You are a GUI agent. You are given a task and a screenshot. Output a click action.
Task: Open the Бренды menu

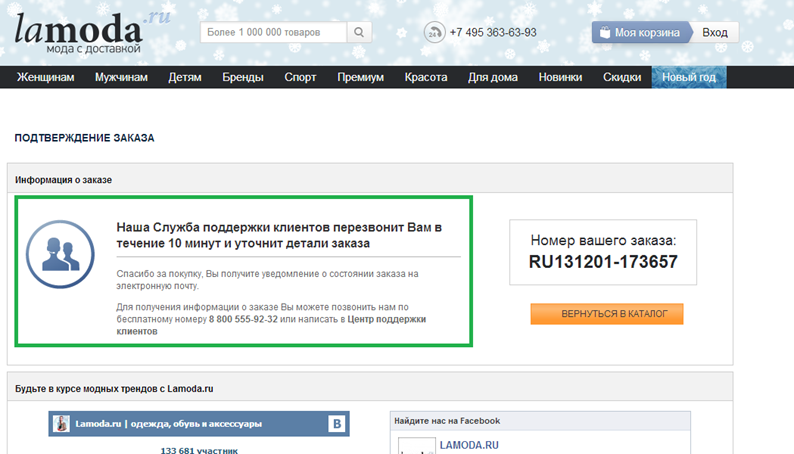[x=243, y=77]
